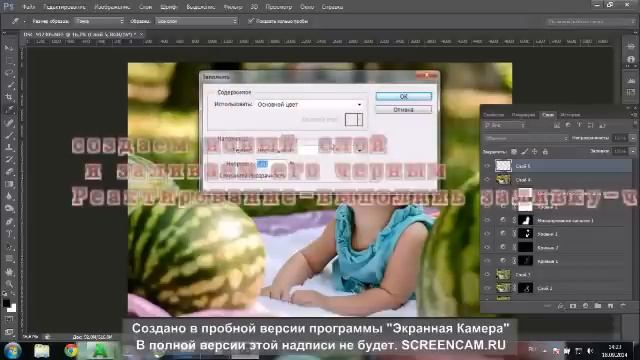
Task: Open the layer blend mode dropdown
Action: click(x=526, y=139)
